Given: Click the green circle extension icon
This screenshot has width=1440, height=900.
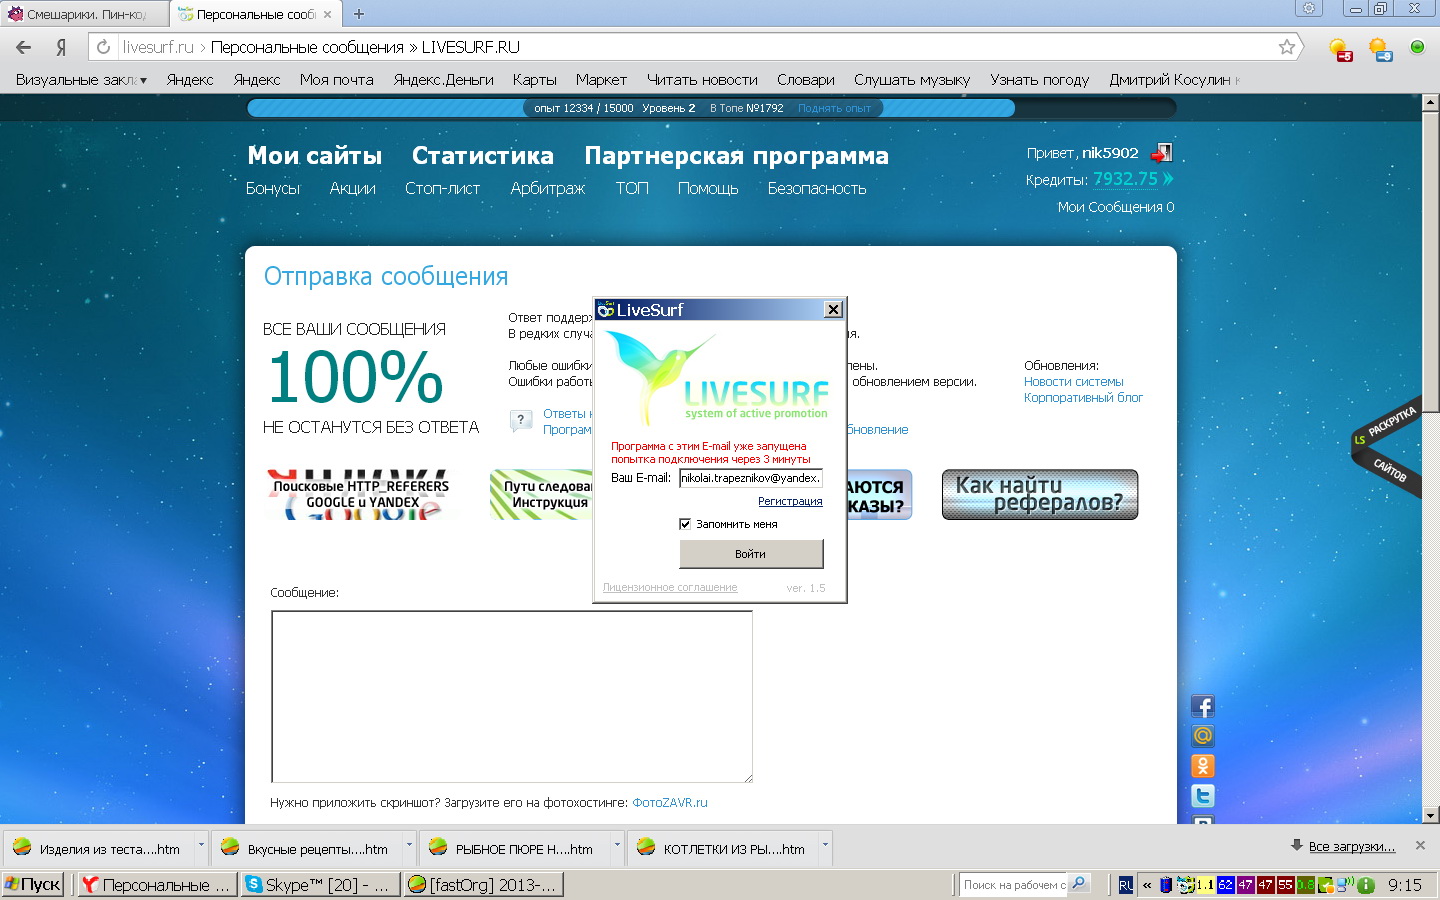Looking at the screenshot, I should (x=1417, y=47).
